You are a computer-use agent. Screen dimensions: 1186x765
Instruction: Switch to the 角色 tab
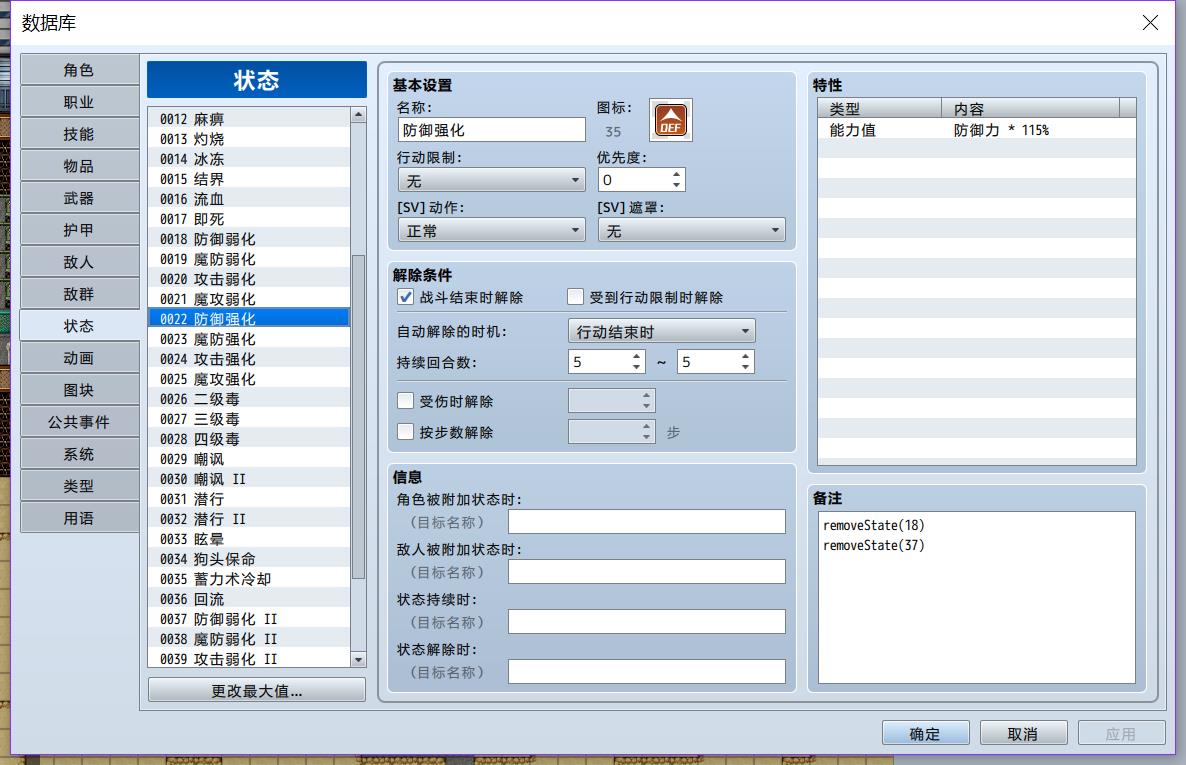(x=79, y=70)
